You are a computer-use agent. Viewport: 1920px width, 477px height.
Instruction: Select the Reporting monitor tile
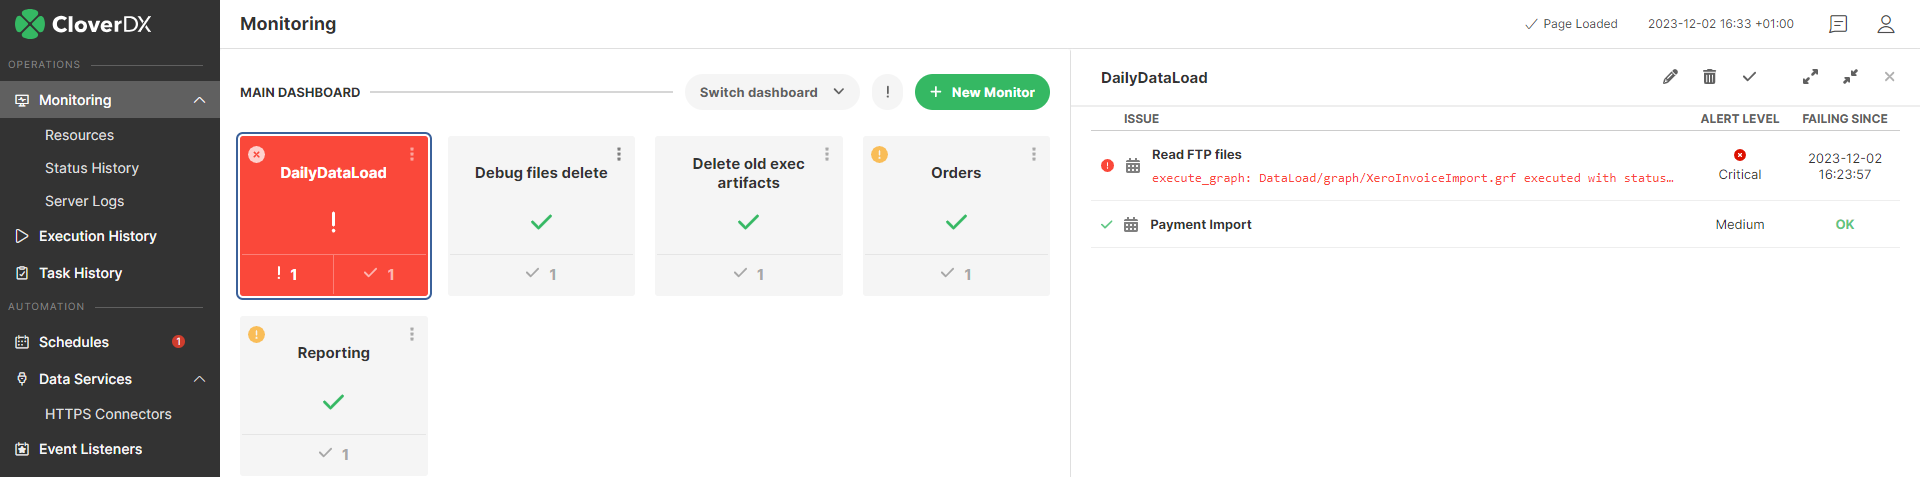coord(333,376)
